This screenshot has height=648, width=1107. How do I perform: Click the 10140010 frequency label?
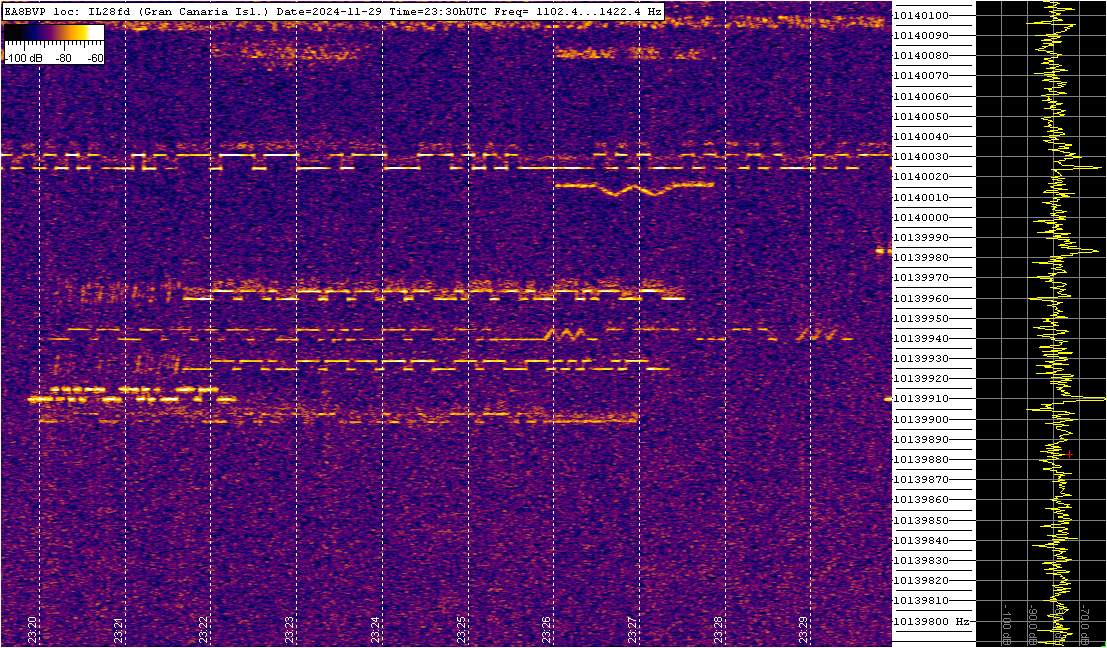click(x=921, y=197)
